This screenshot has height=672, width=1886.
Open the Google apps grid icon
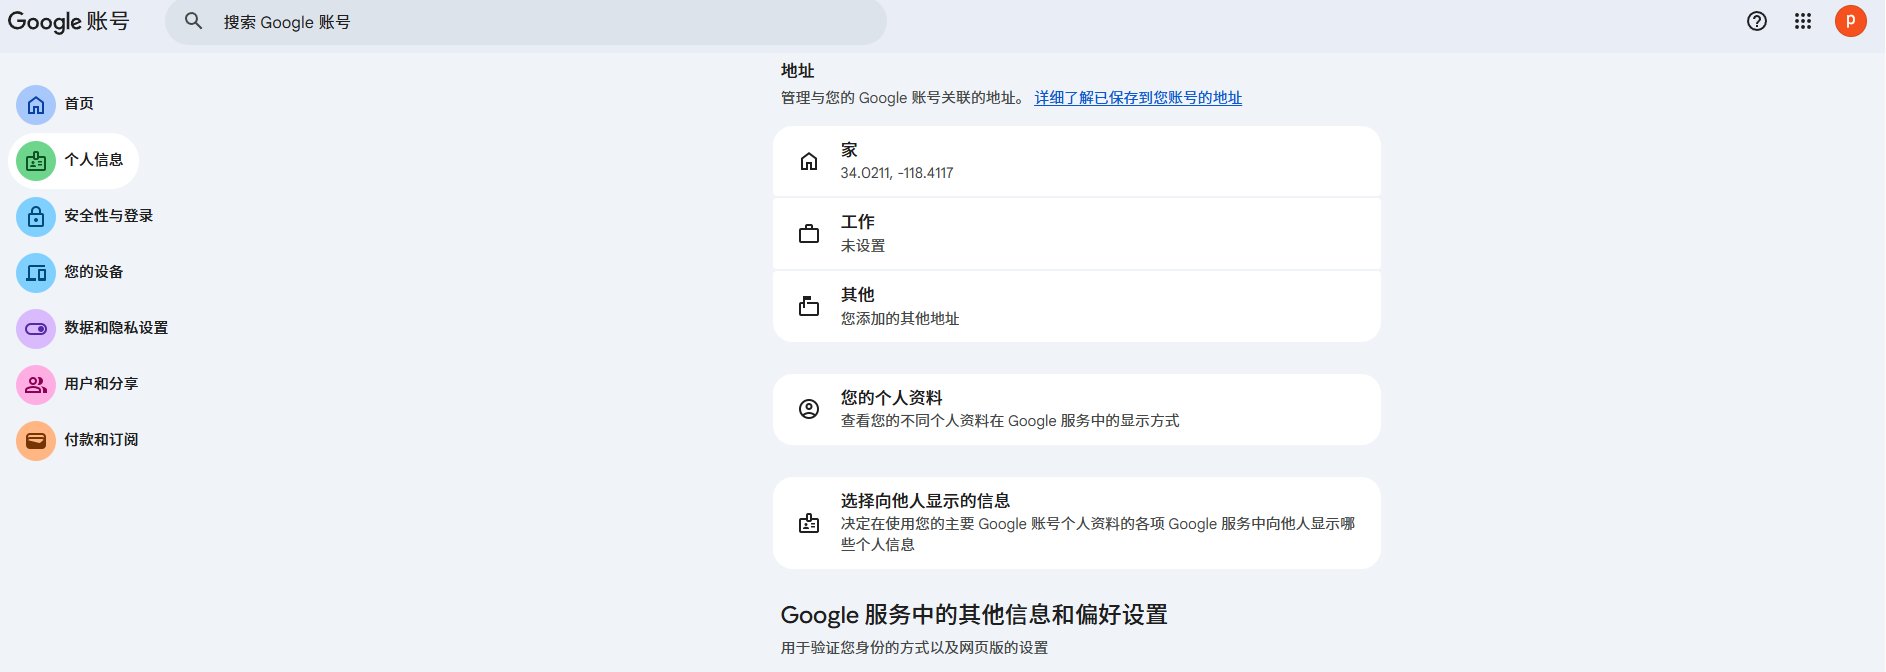[1803, 21]
